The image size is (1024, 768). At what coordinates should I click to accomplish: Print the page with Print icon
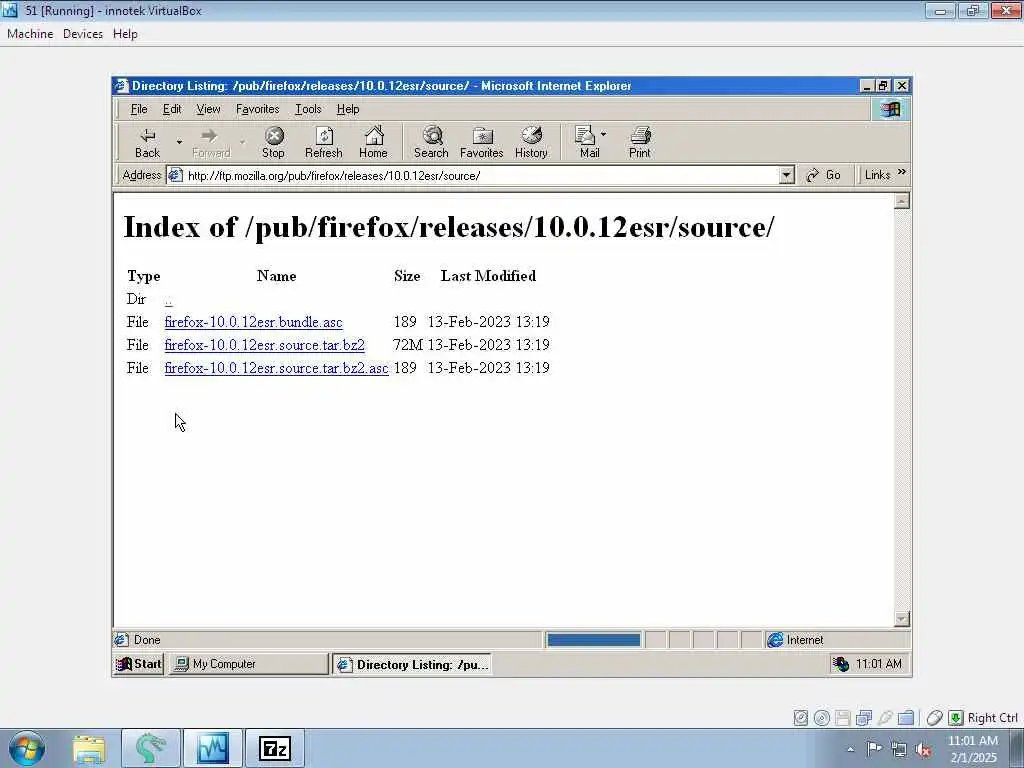[x=639, y=142]
